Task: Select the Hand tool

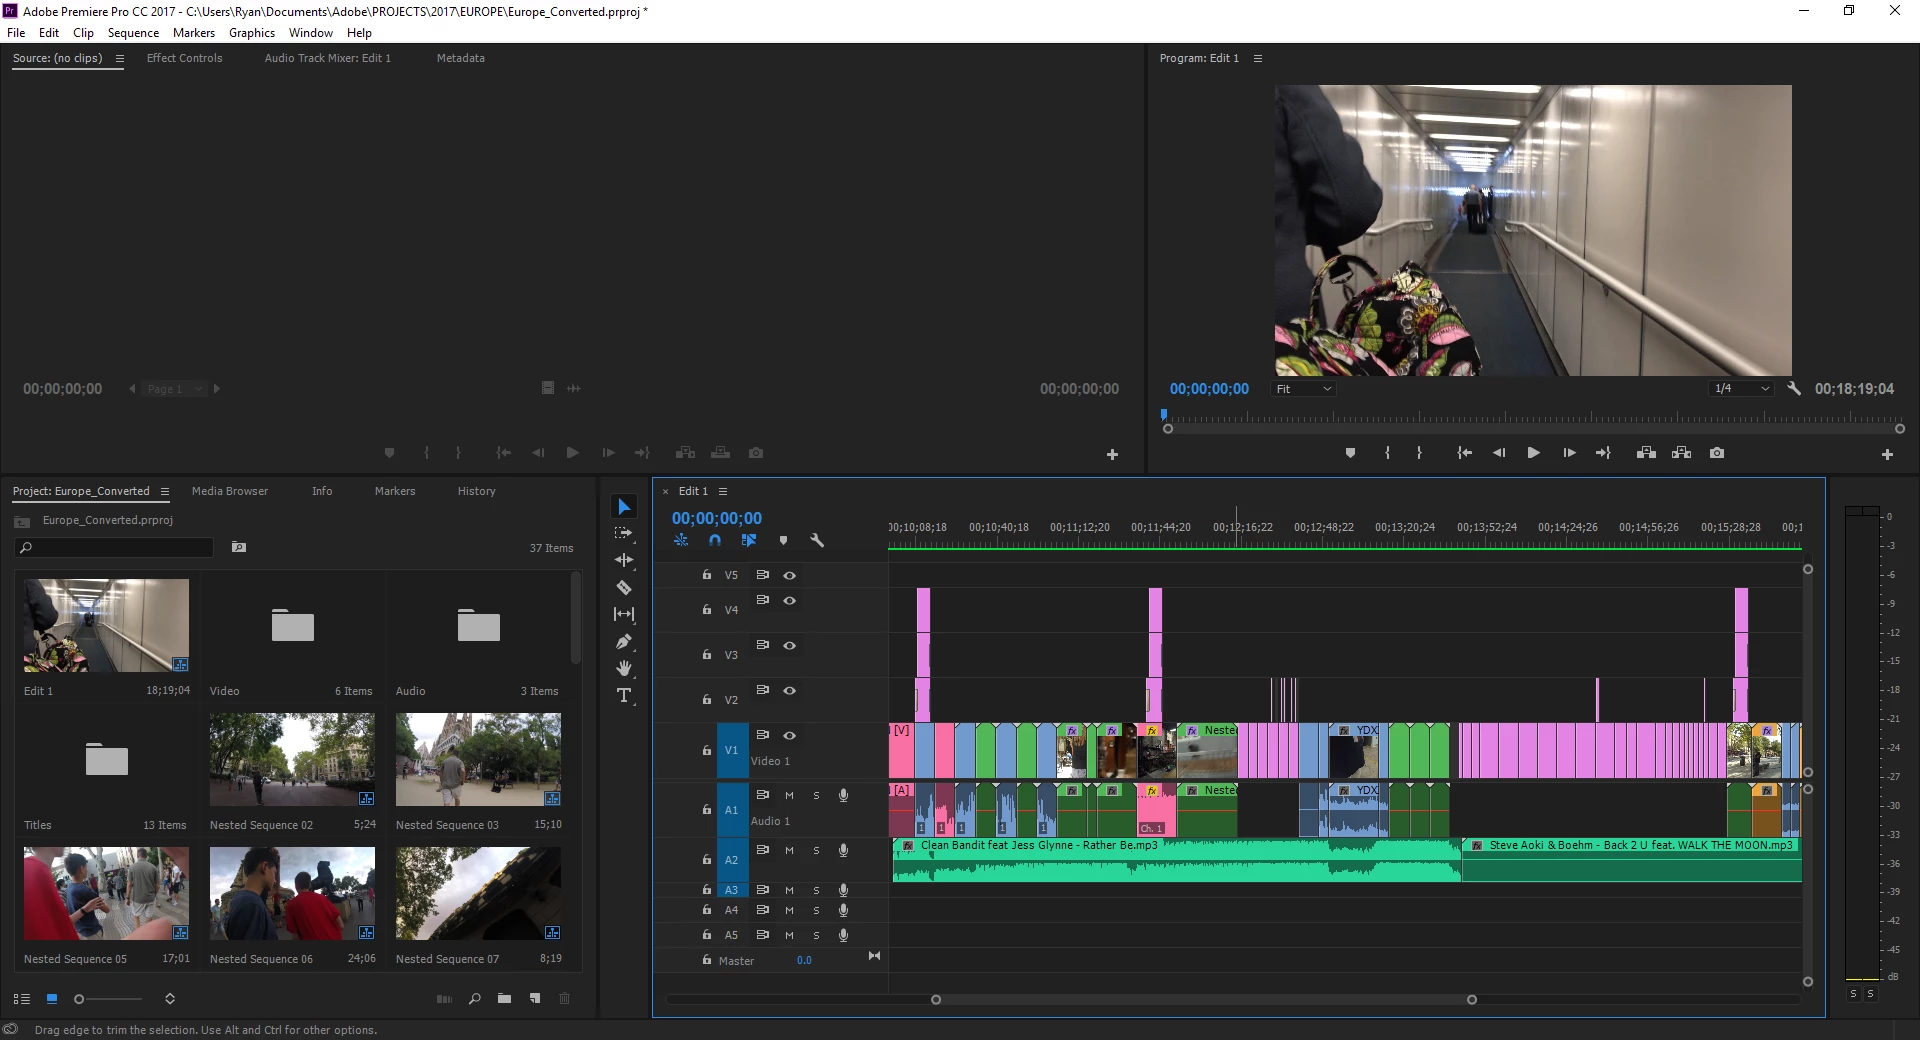Action: click(x=624, y=668)
